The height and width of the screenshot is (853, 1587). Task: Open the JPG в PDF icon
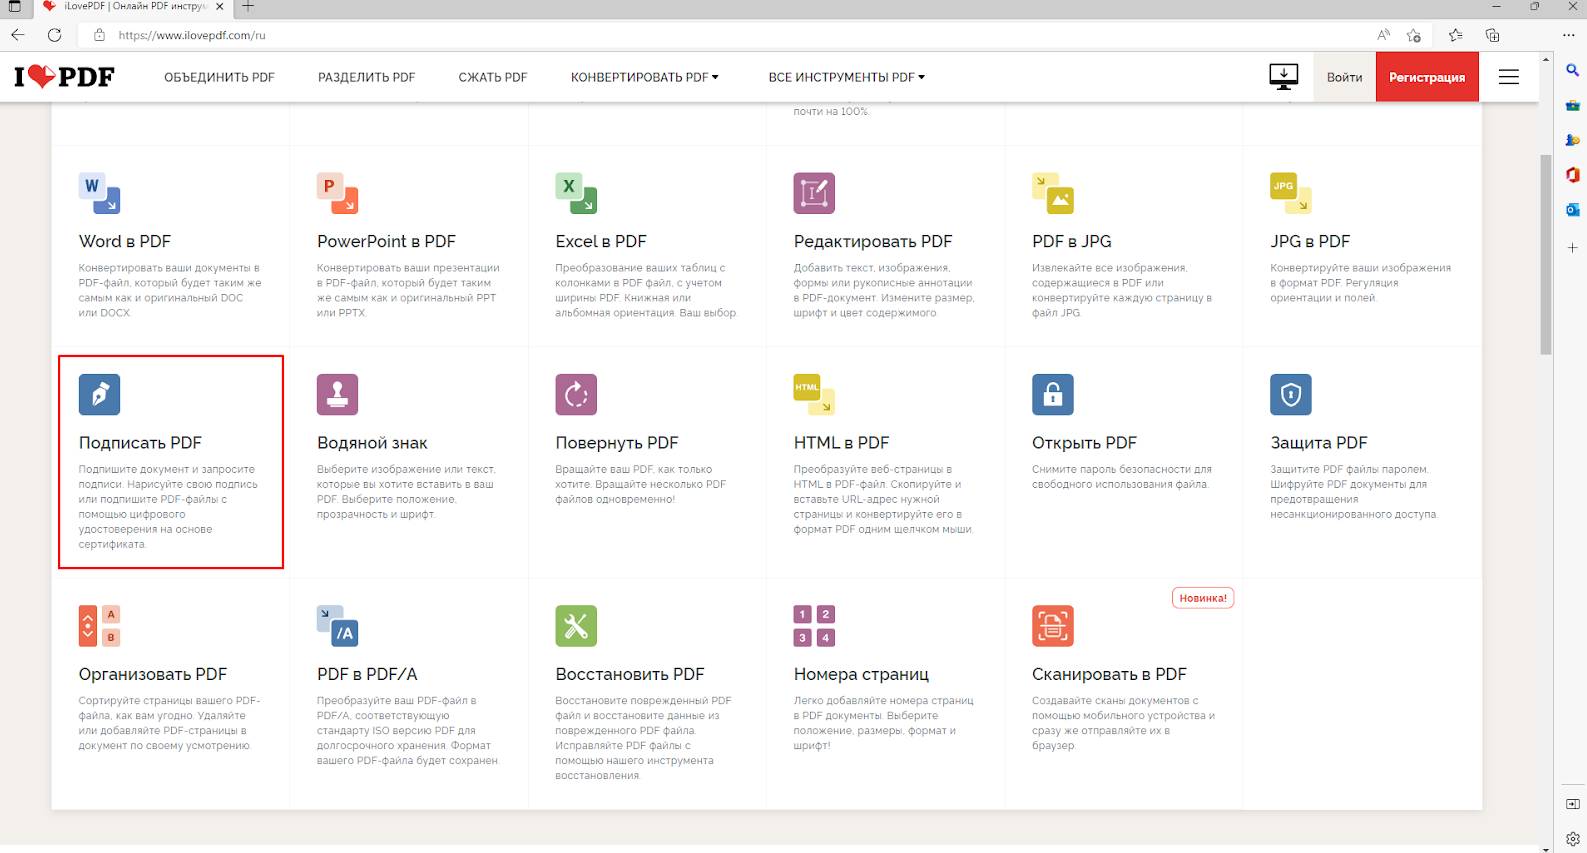click(x=1291, y=193)
